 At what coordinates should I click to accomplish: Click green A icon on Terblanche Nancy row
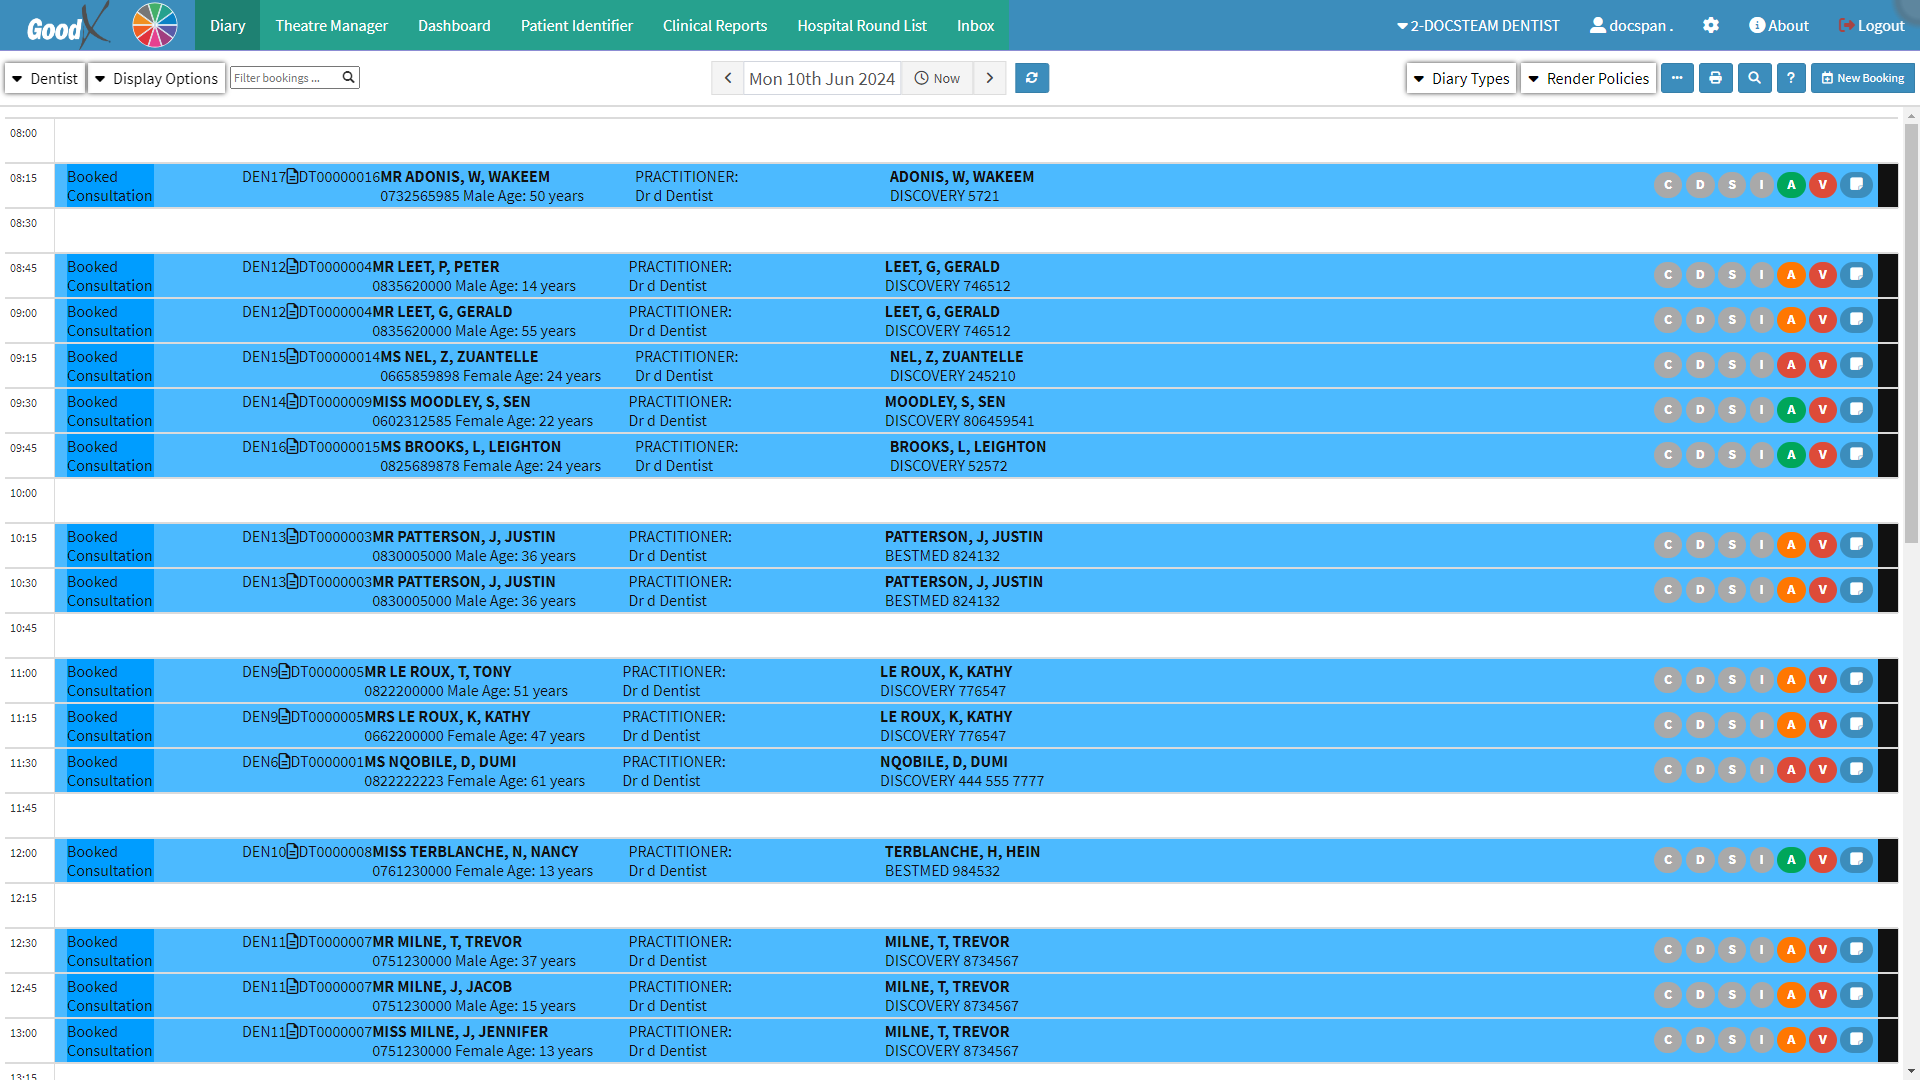(1791, 860)
